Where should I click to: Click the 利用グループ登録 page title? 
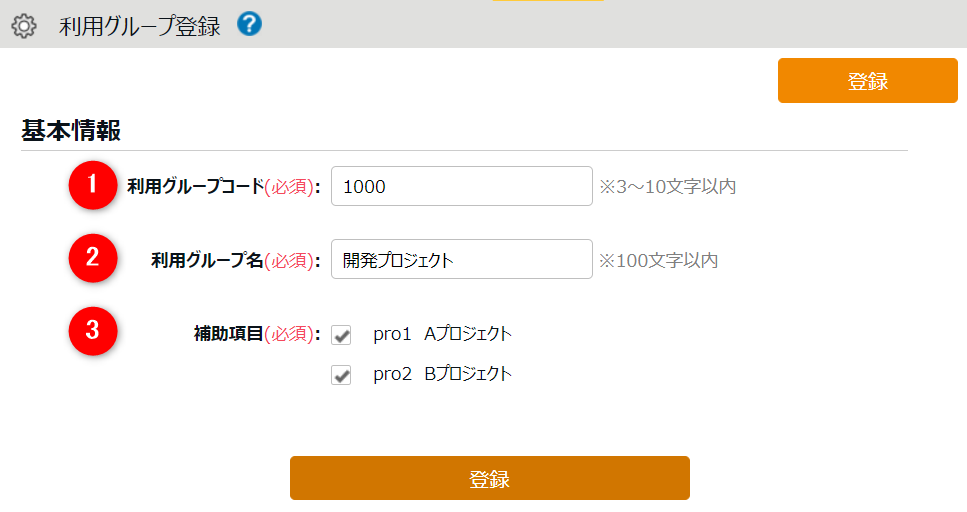(140, 27)
